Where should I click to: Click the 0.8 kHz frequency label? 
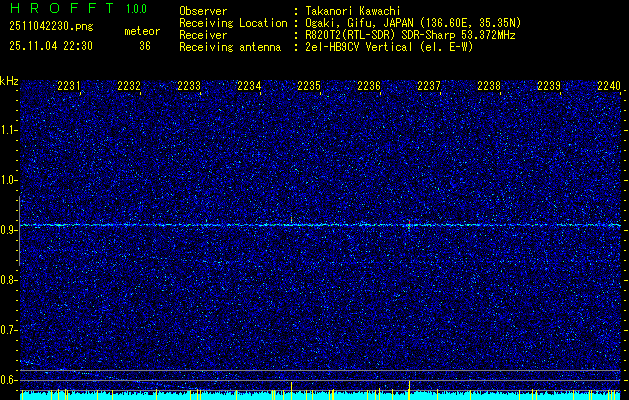click(x=8, y=280)
